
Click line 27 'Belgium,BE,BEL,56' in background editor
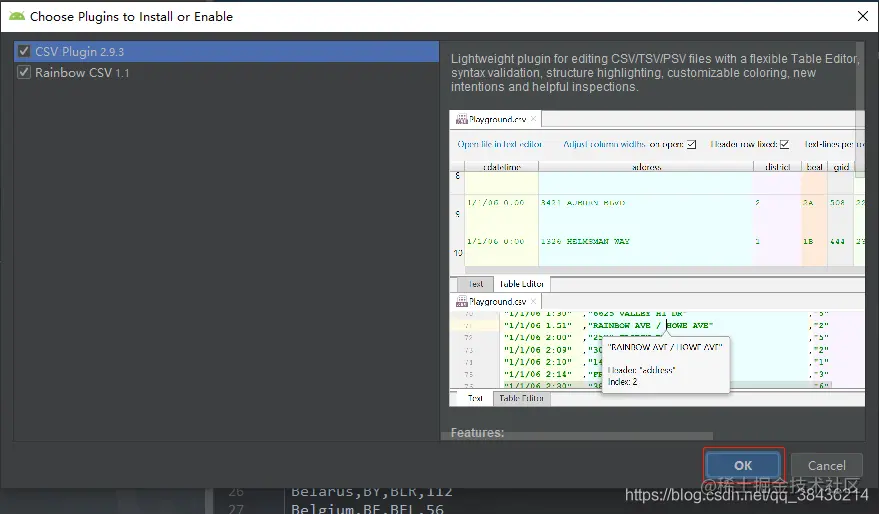[x=367, y=509]
